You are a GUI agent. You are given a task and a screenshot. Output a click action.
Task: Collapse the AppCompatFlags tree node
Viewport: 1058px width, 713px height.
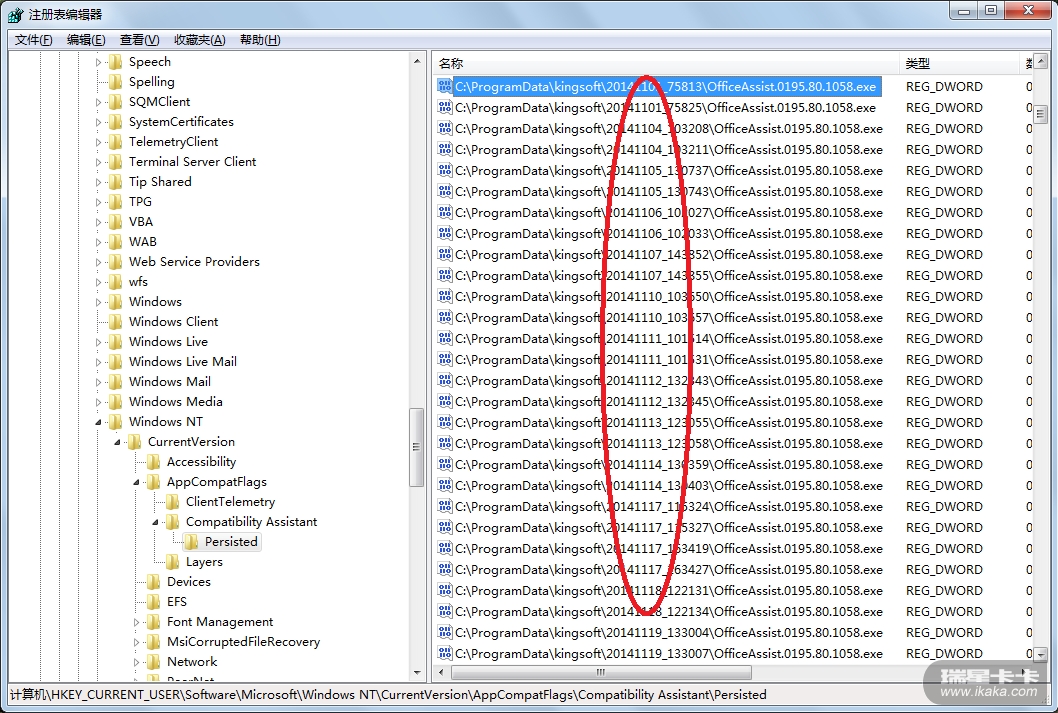pos(136,482)
